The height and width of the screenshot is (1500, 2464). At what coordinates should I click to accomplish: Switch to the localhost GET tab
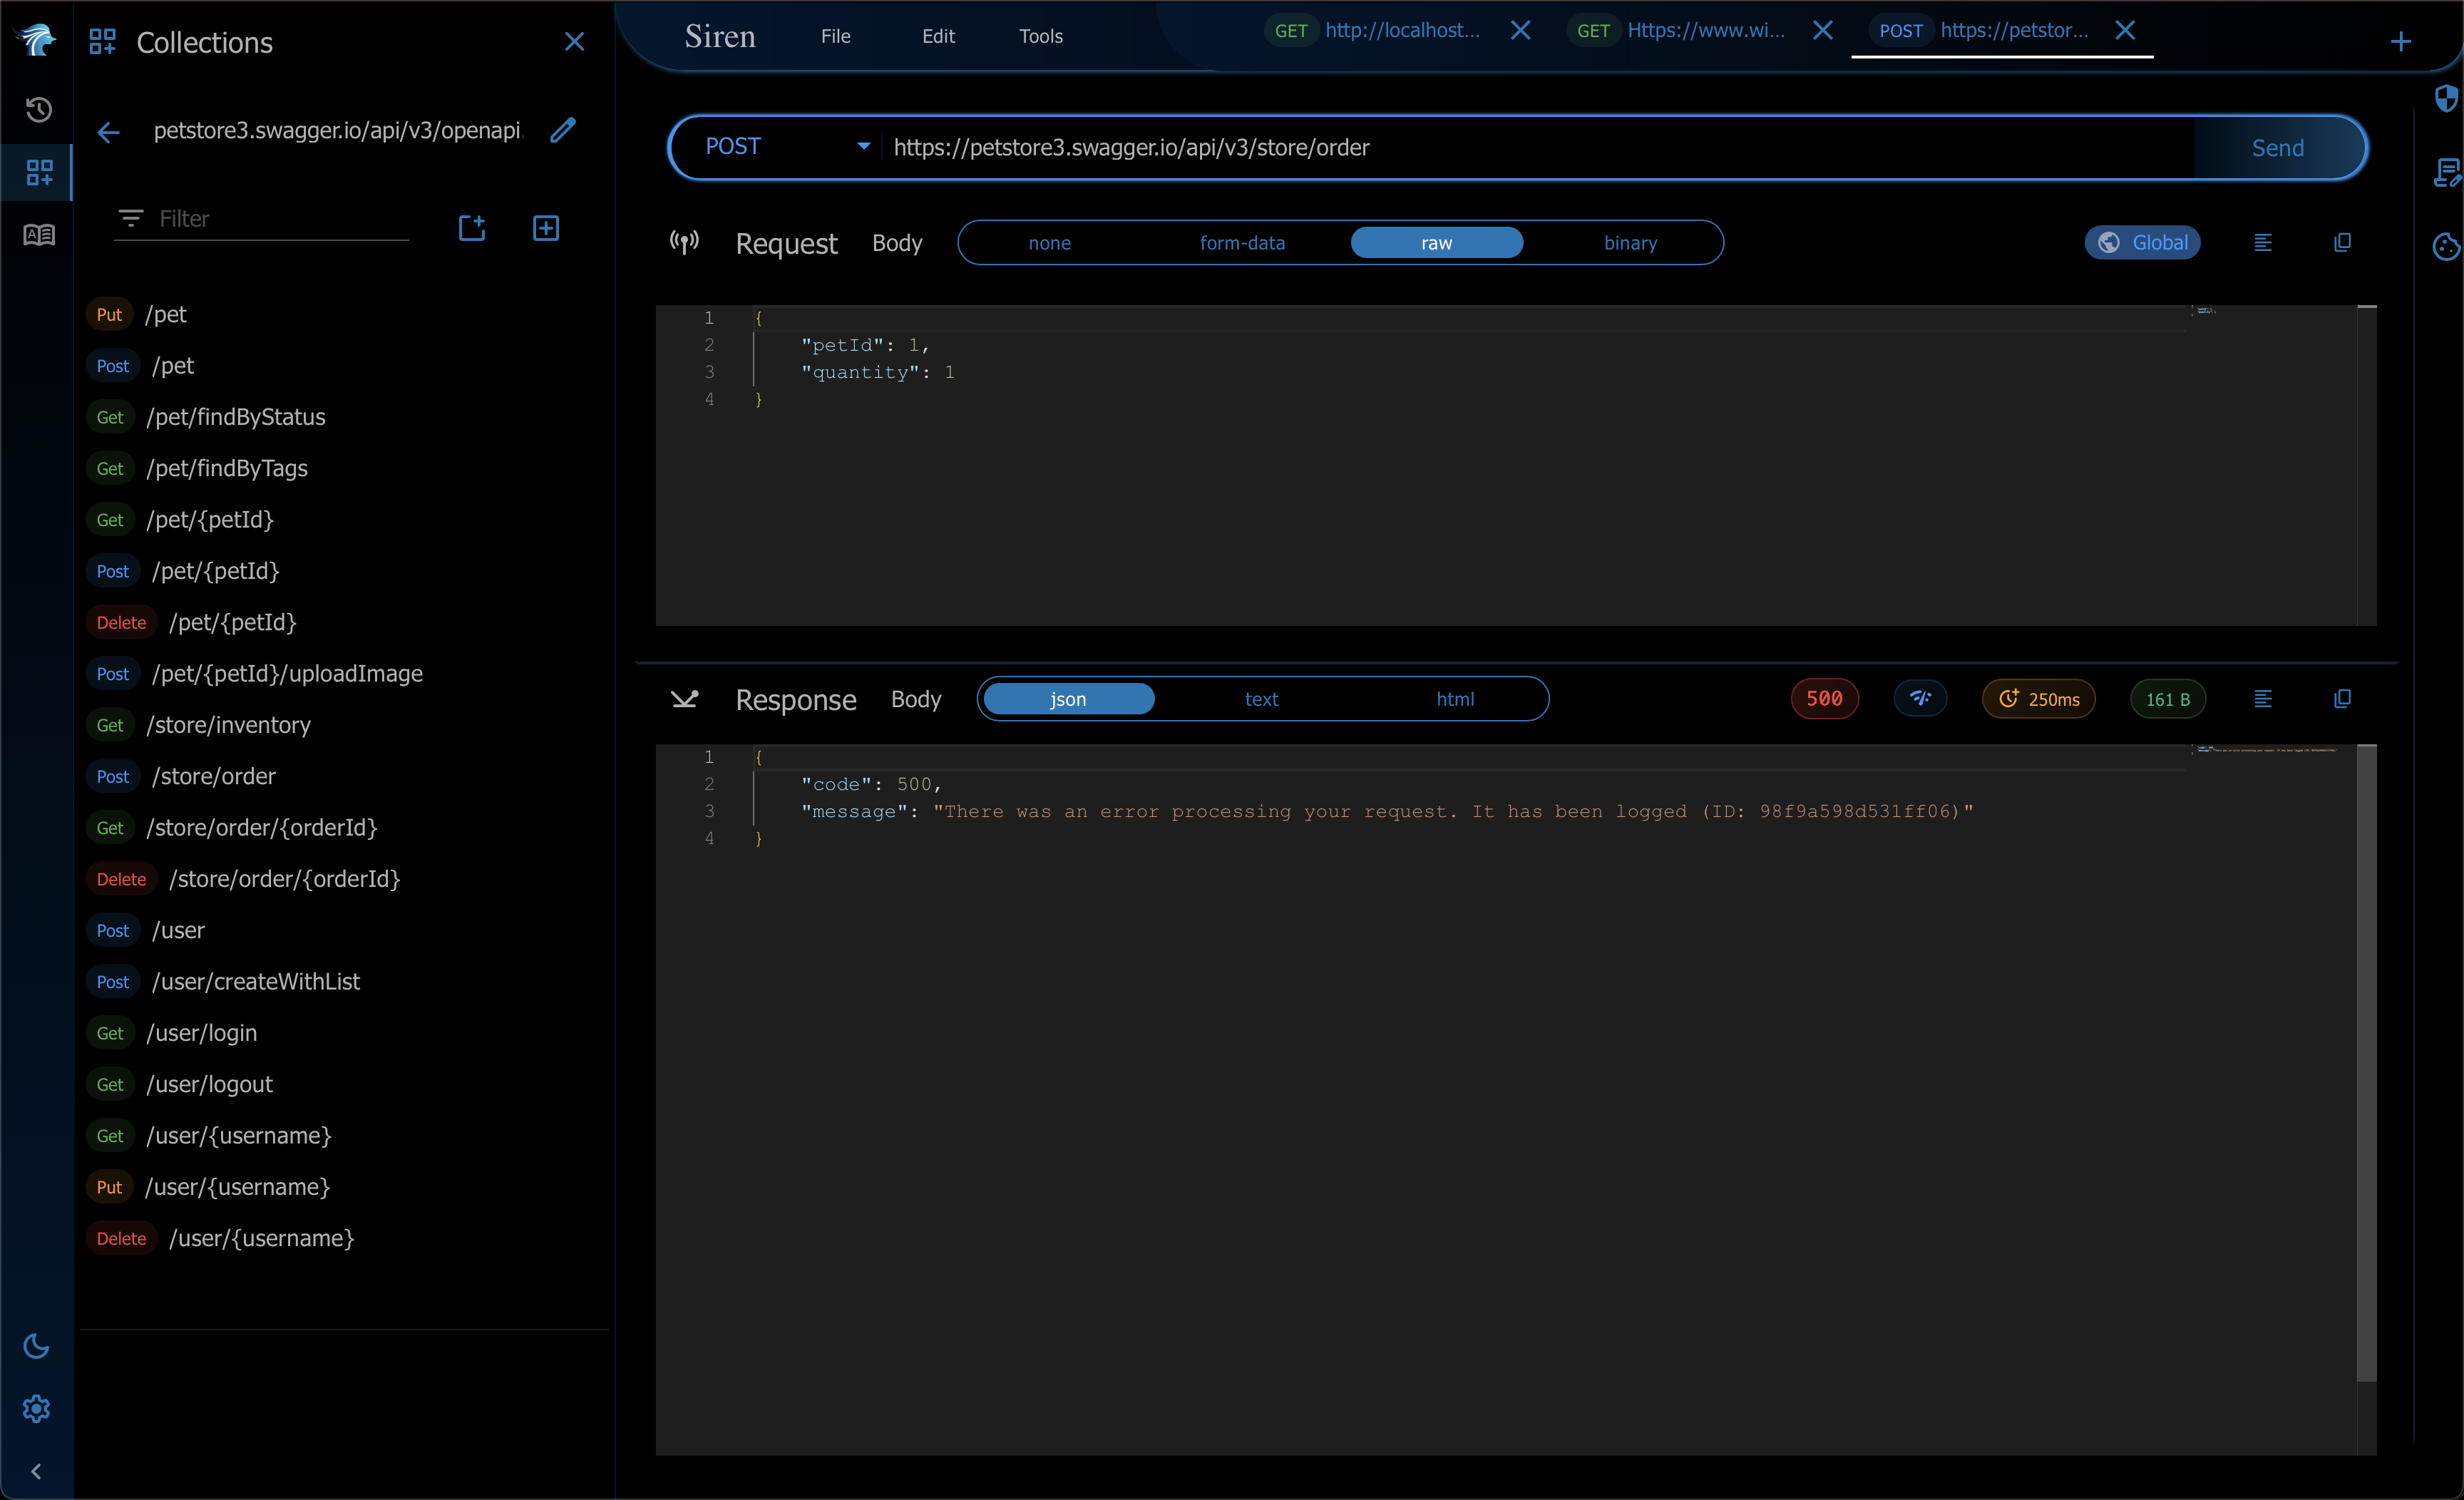(x=1400, y=30)
